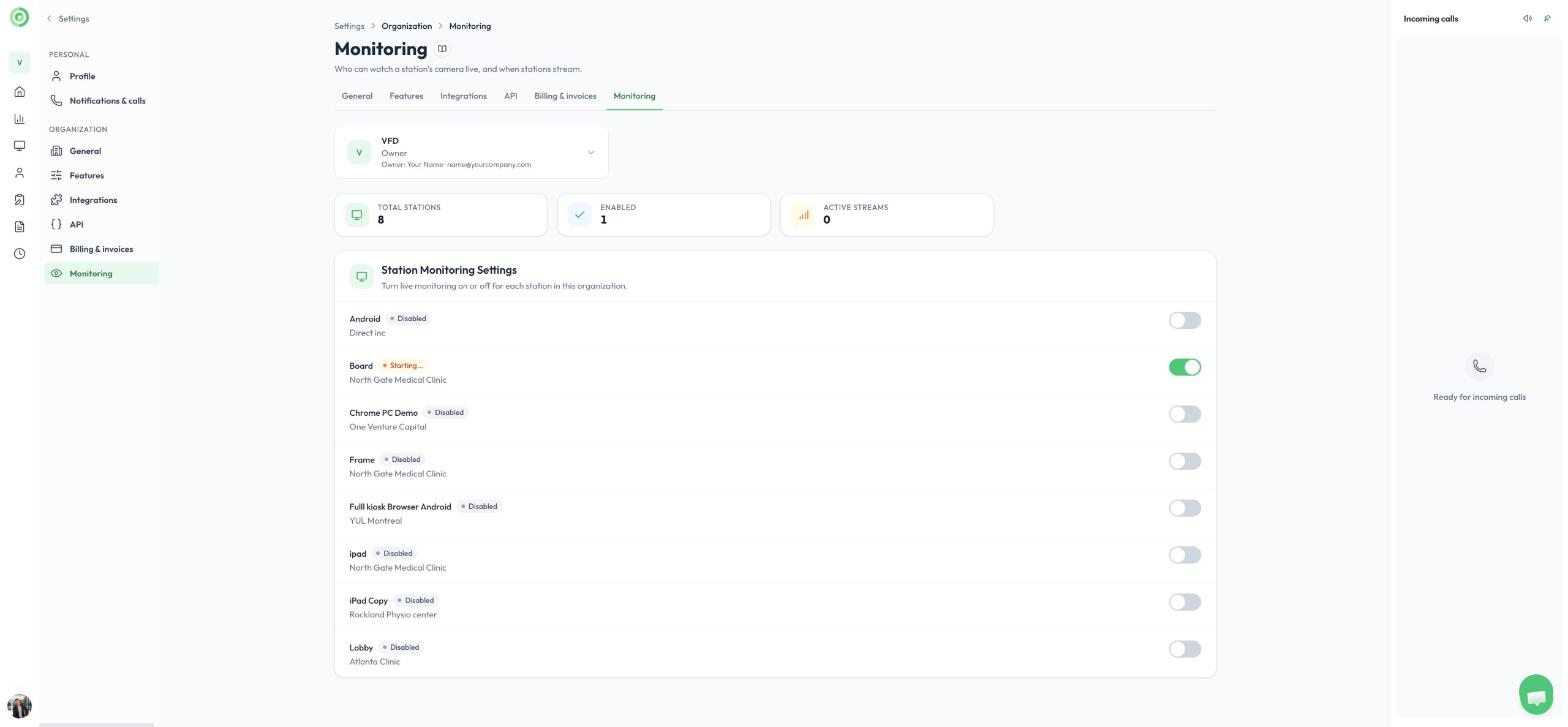
Task: Enable monitoring for the Android station
Action: pyautogui.click(x=1185, y=321)
